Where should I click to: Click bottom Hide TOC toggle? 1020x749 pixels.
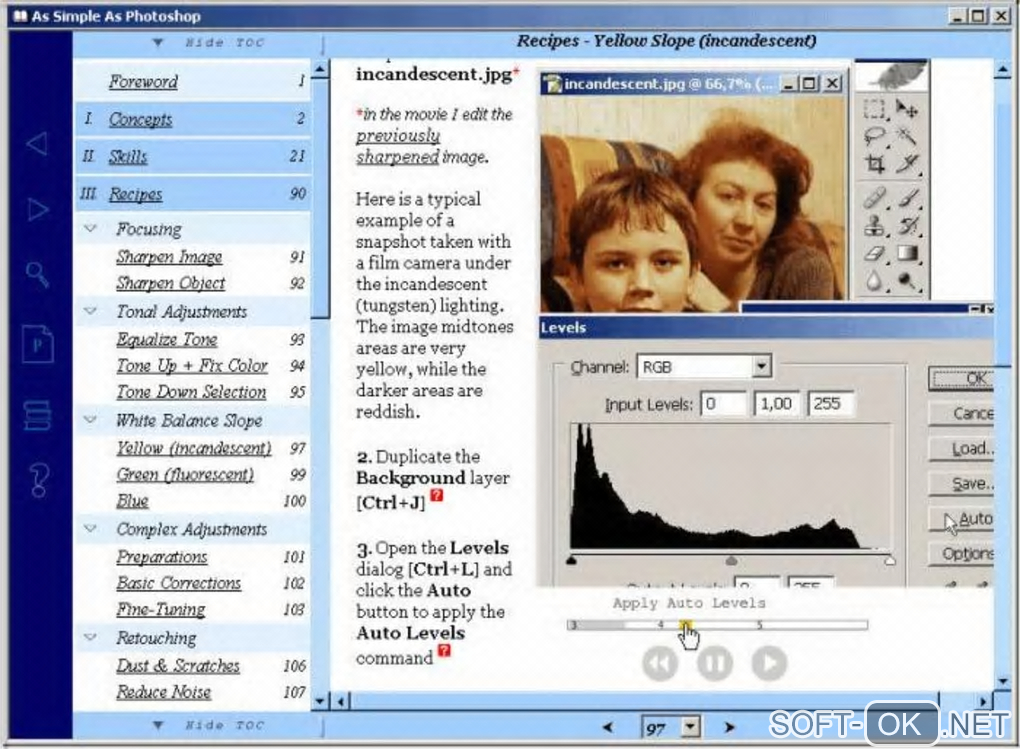click(x=209, y=725)
